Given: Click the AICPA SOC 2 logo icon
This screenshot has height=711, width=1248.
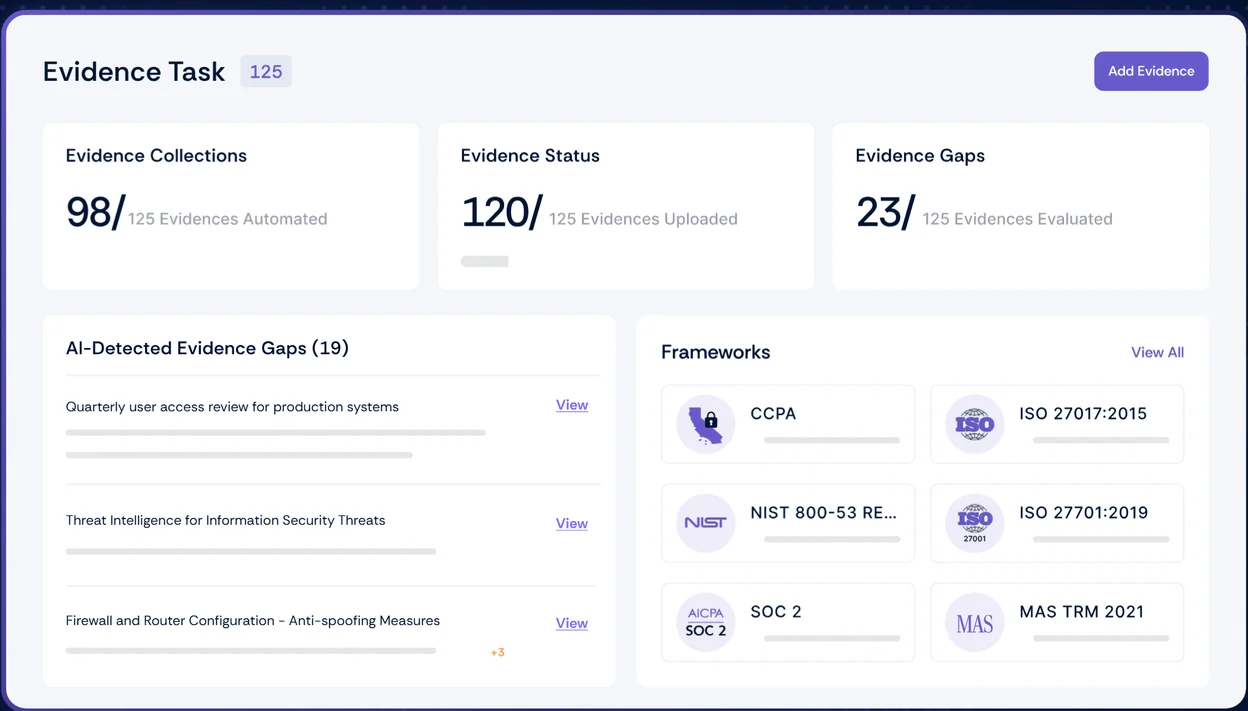Looking at the screenshot, I should [706, 622].
